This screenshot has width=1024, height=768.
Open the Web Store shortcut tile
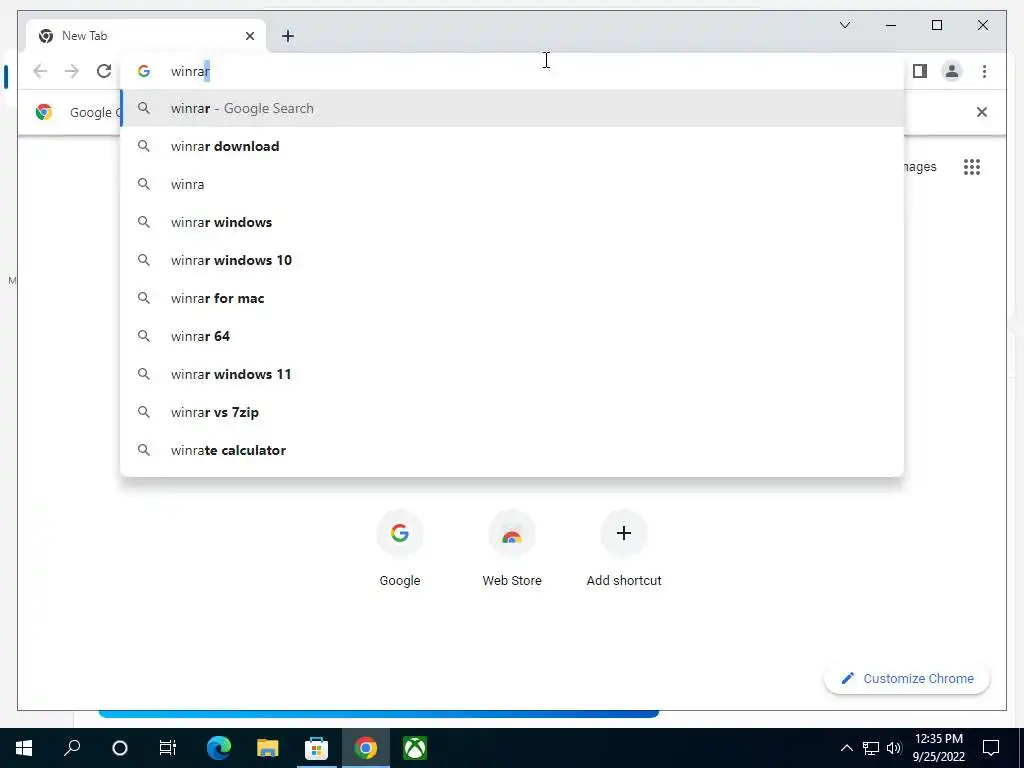tap(512, 549)
